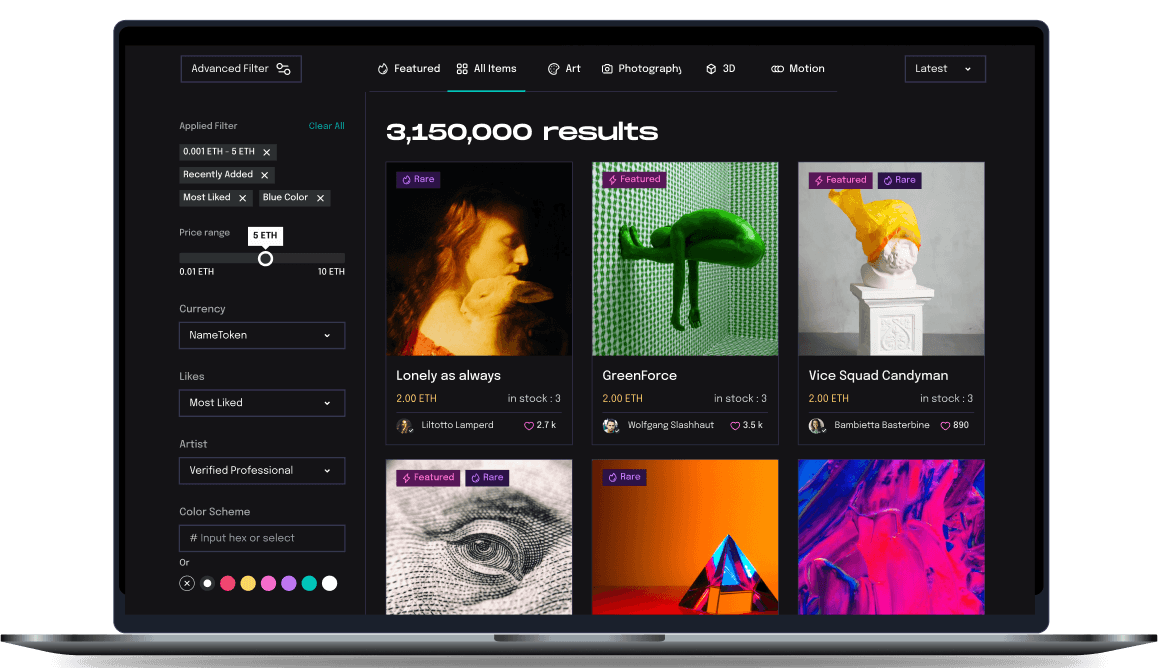Switch to the Photography tab

641,69
